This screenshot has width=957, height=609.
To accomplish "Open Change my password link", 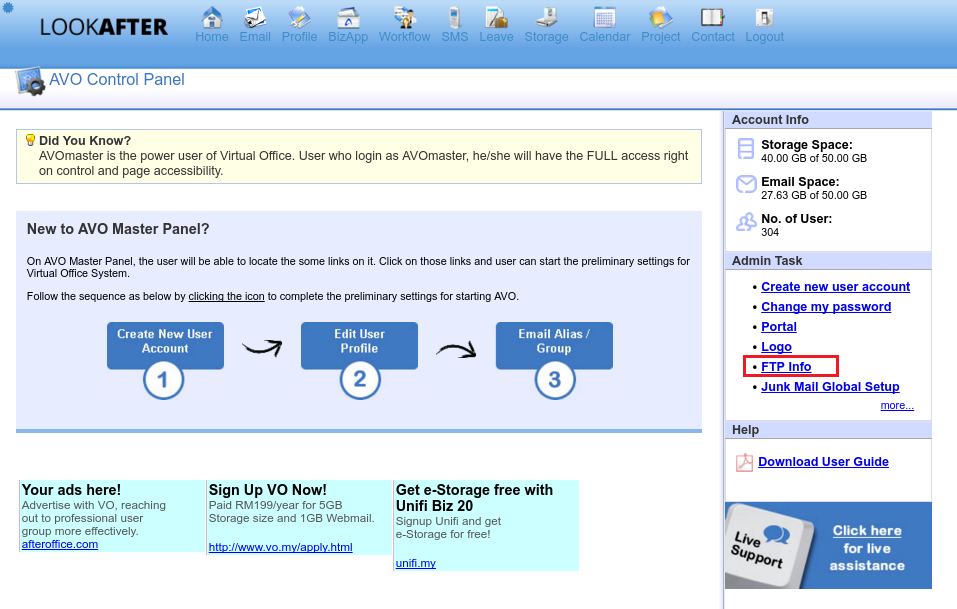I will (x=826, y=307).
